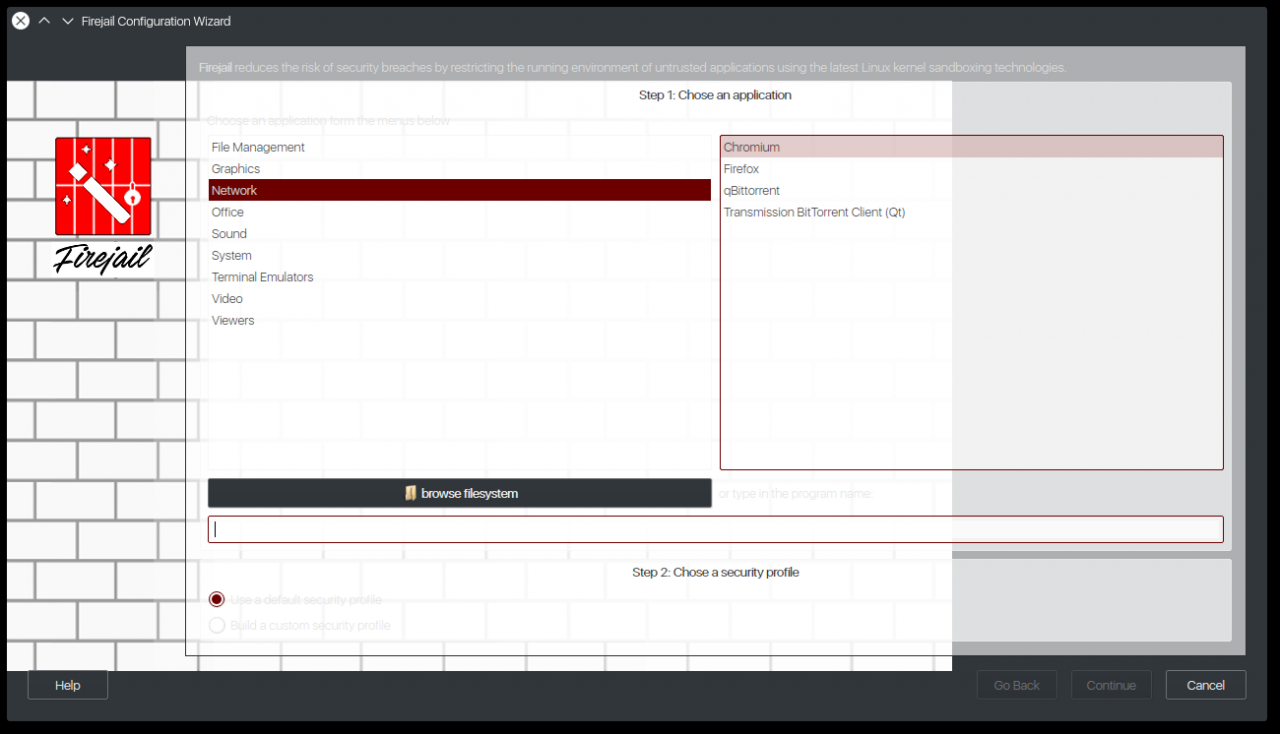The height and width of the screenshot is (734, 1280).
Task: Select the Network category
Action: pyautogui.click(x=459, y=190)
